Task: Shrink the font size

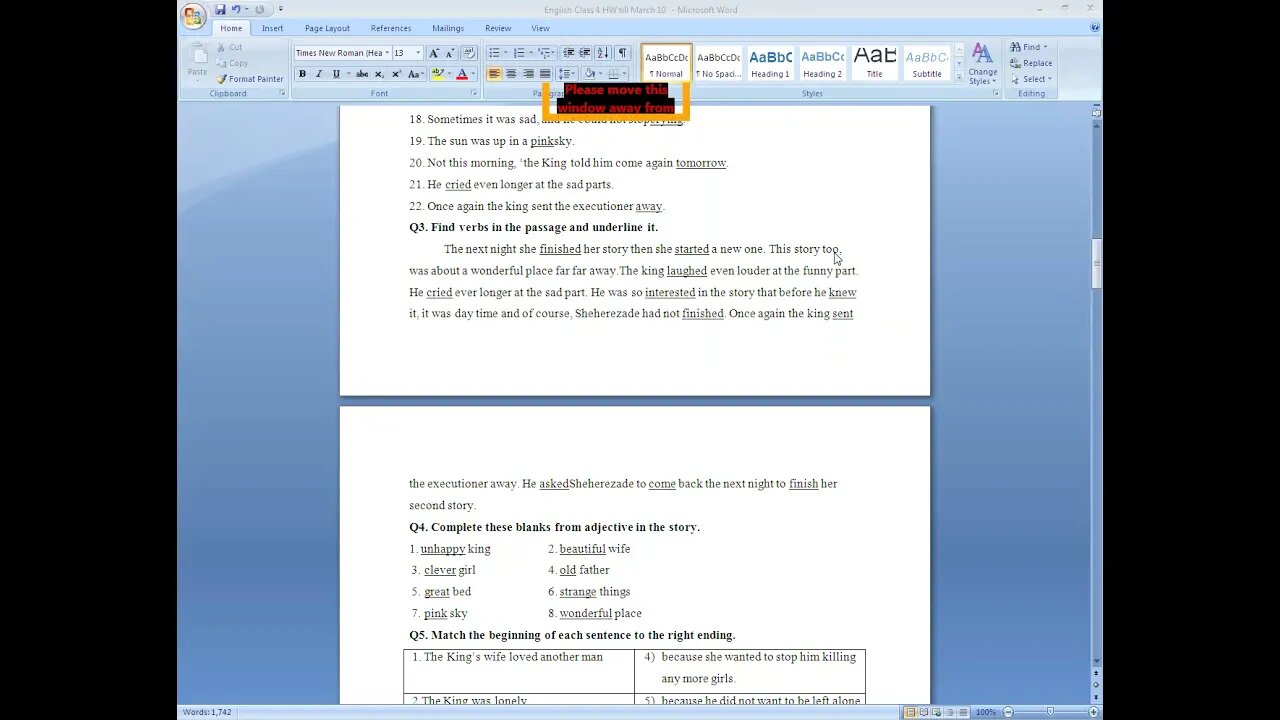Action: pyautogui.click(x=449, y=53)
